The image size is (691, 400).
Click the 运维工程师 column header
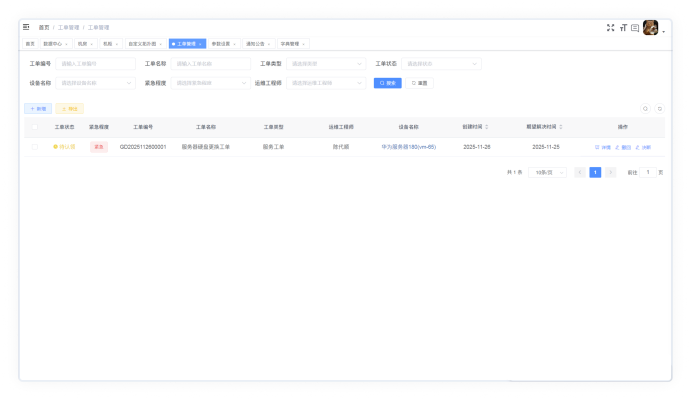click(341, 127)
